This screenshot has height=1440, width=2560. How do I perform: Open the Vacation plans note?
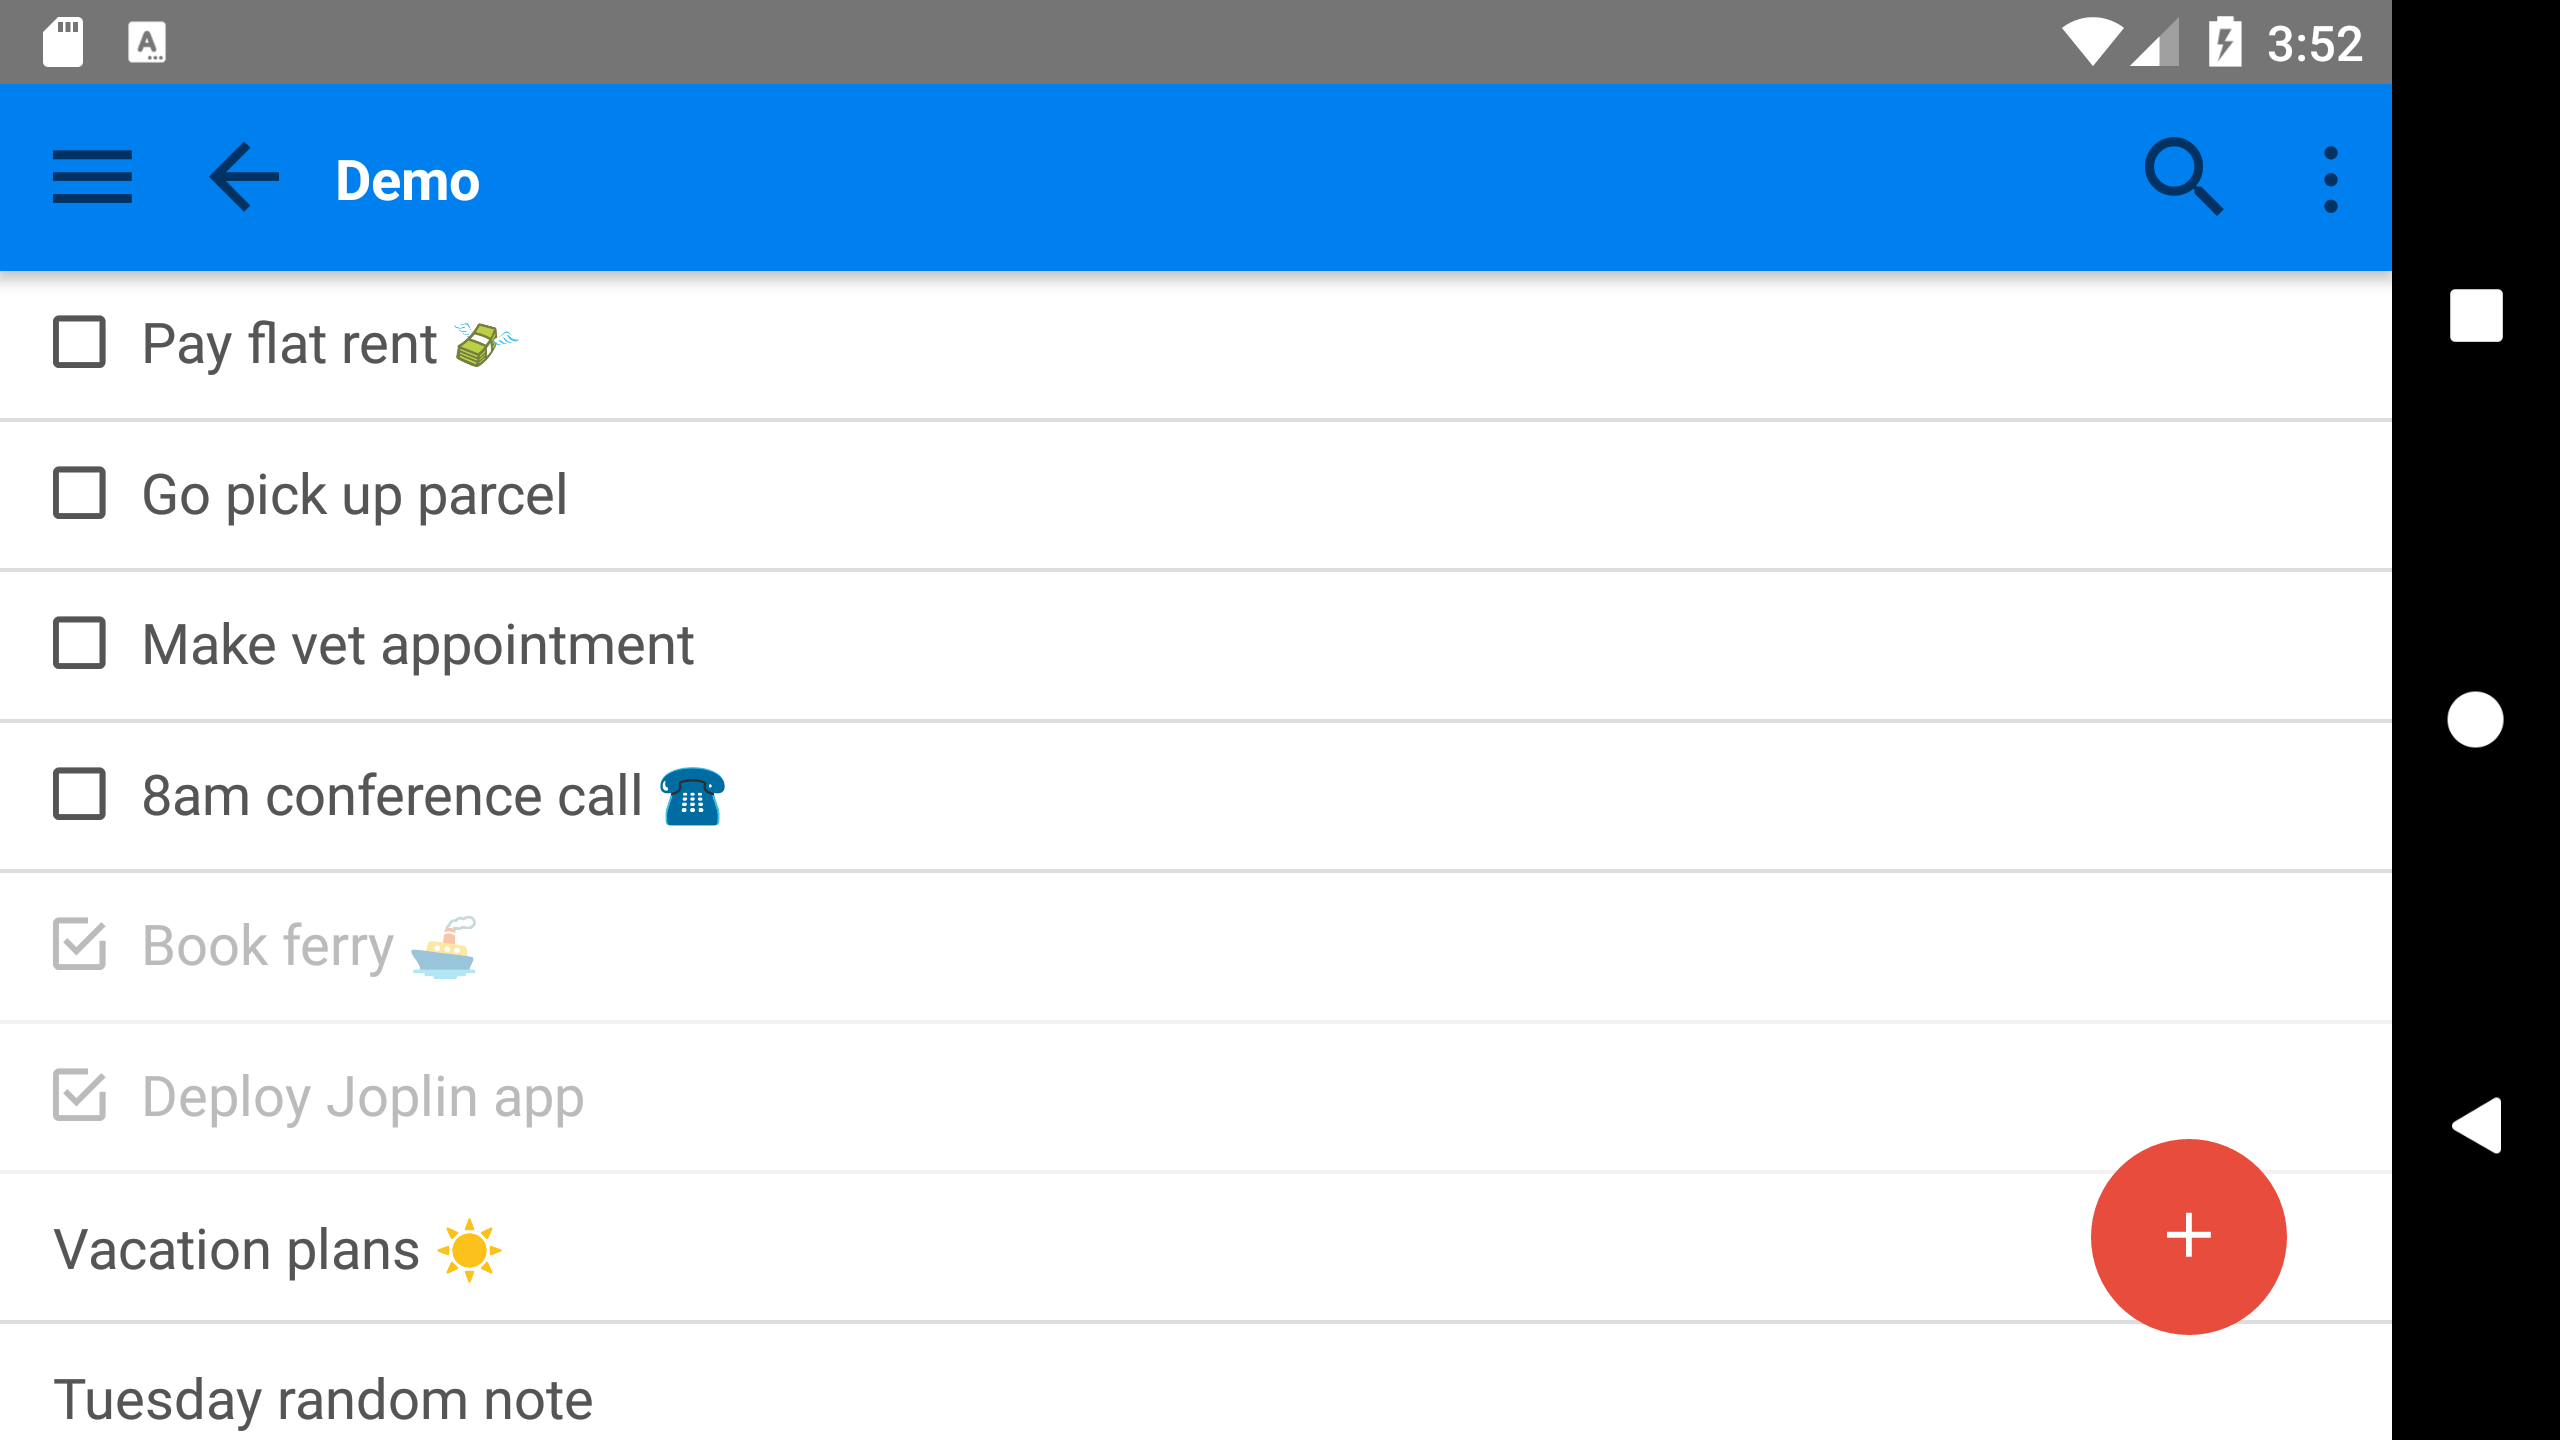point(1196,1249)
